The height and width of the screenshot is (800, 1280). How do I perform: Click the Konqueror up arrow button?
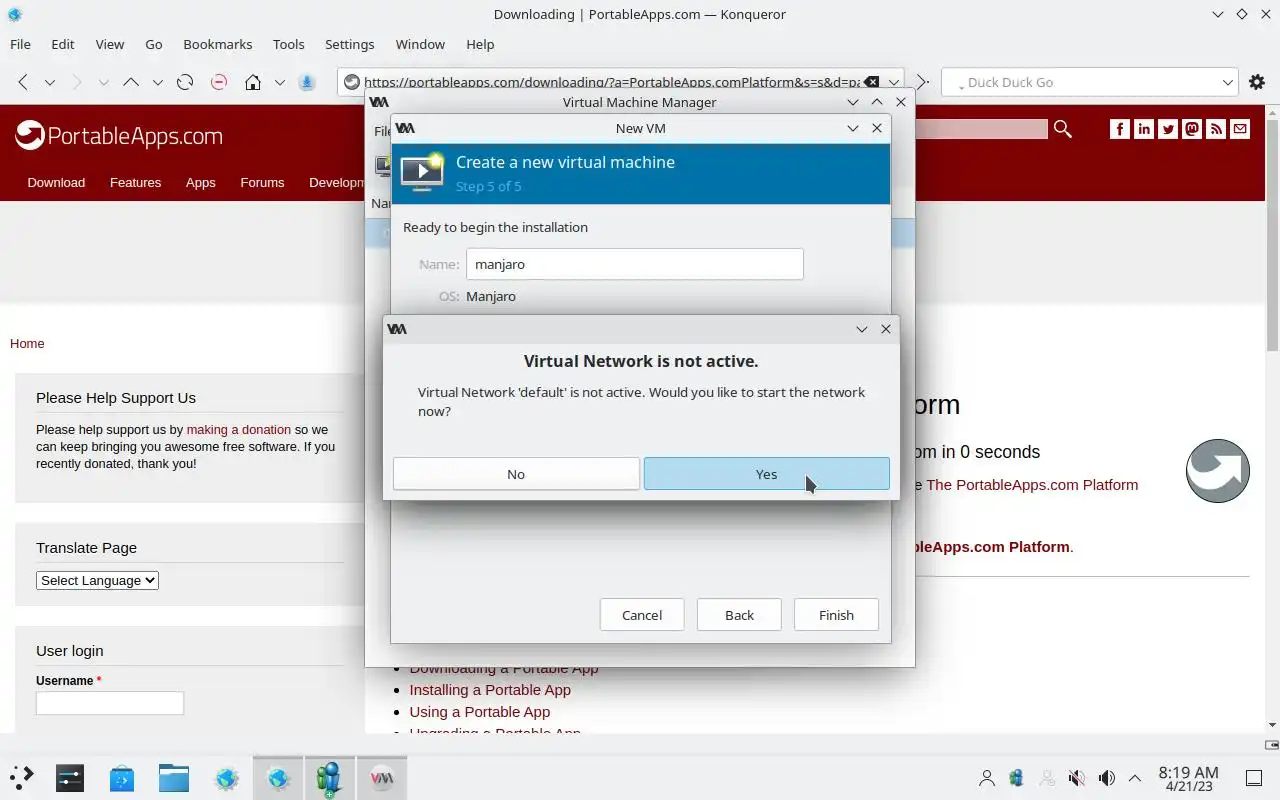coord(131,82)
